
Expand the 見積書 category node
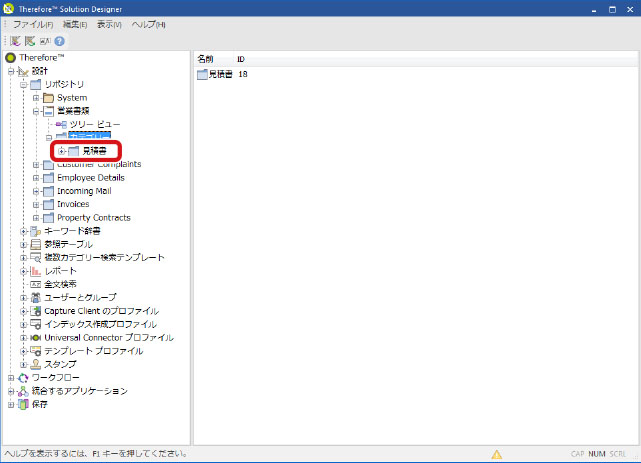coord(62,150)
